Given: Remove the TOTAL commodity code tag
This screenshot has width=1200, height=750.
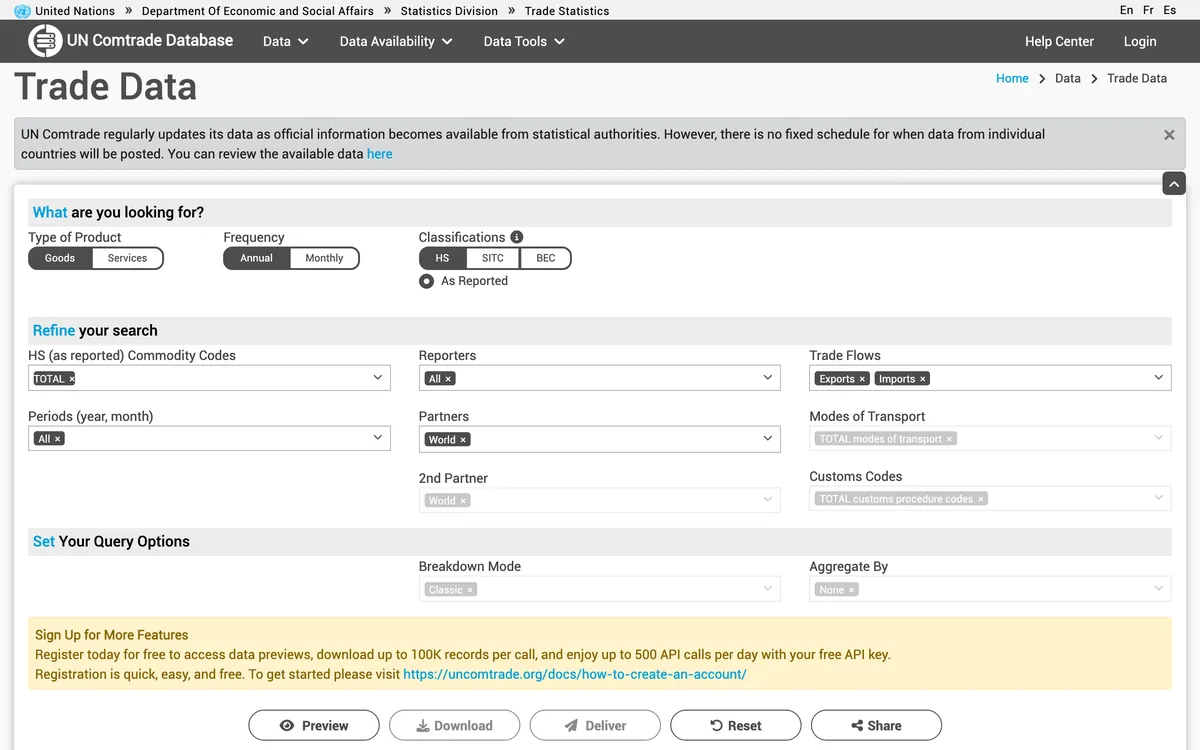Looking at the screenshot, I should pos(71,379).
